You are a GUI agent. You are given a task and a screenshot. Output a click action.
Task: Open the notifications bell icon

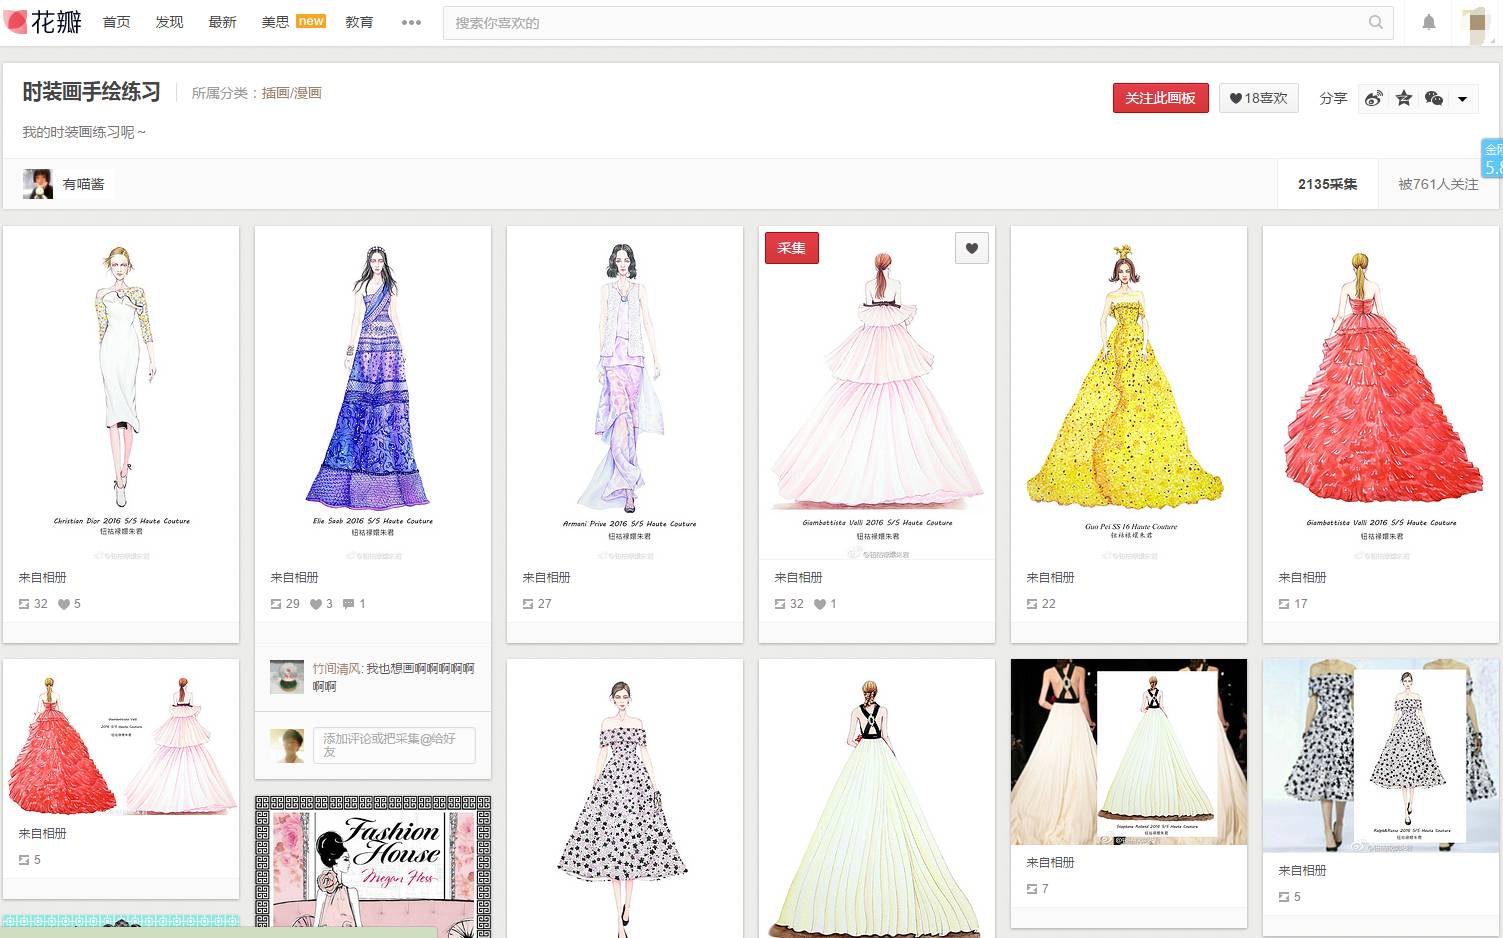1429,22
